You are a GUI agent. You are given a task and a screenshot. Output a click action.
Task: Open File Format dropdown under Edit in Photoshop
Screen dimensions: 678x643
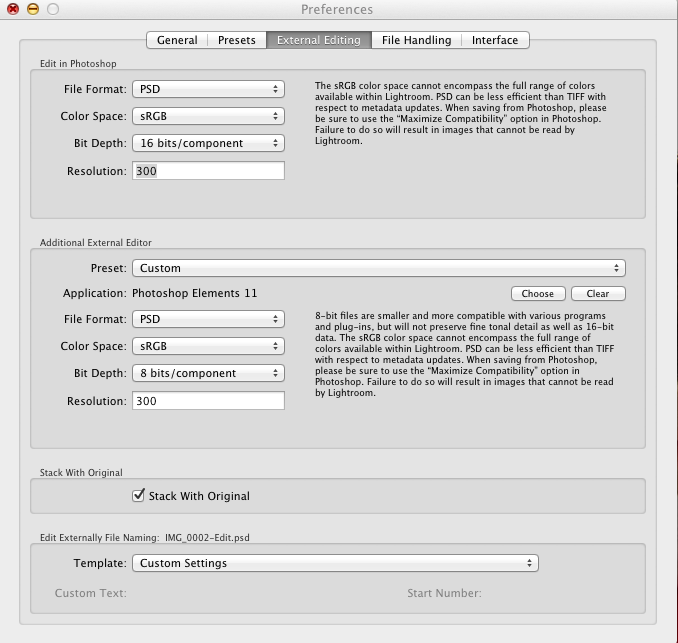pyautogui.click(x=208, y=89)
